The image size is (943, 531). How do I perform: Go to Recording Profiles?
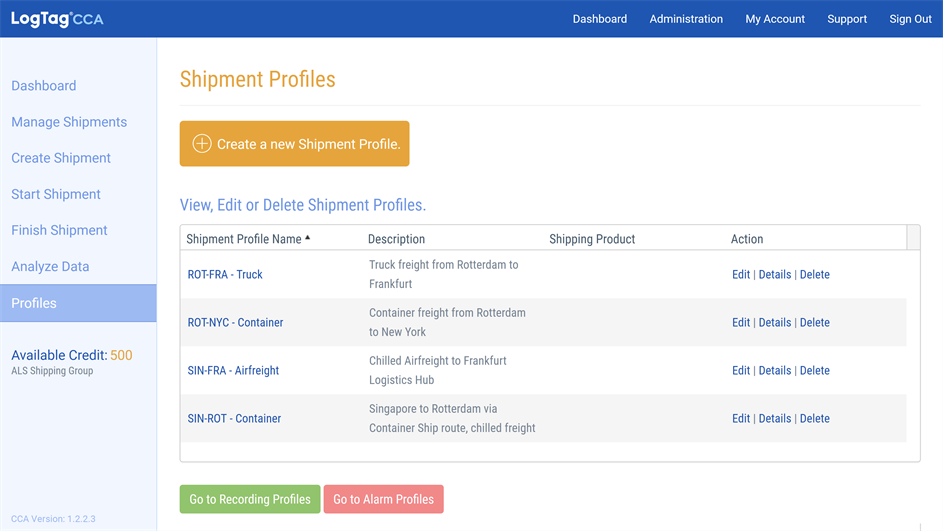tap(250, 499)
